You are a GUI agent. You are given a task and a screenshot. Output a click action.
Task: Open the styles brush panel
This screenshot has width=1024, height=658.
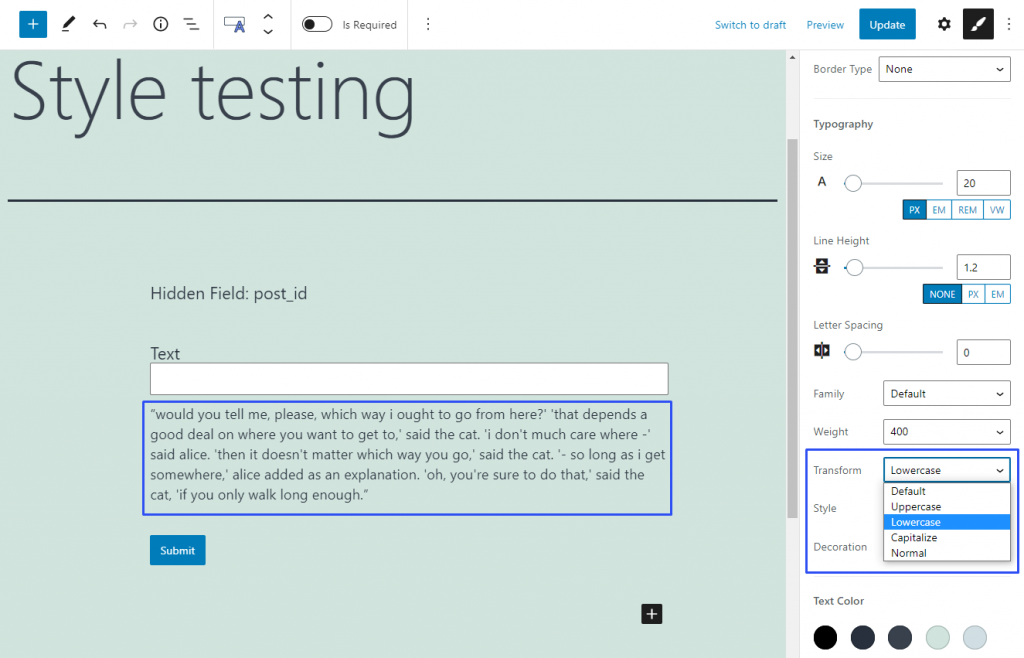click(978, 25)
